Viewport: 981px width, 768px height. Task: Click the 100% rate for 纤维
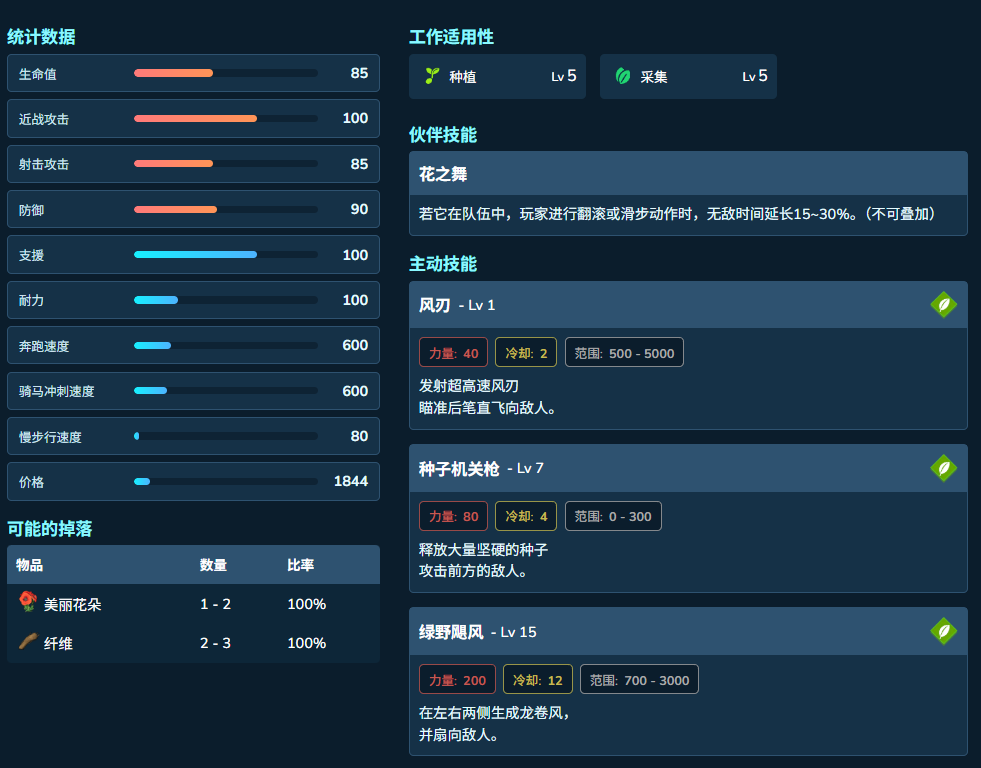(307, 643)
